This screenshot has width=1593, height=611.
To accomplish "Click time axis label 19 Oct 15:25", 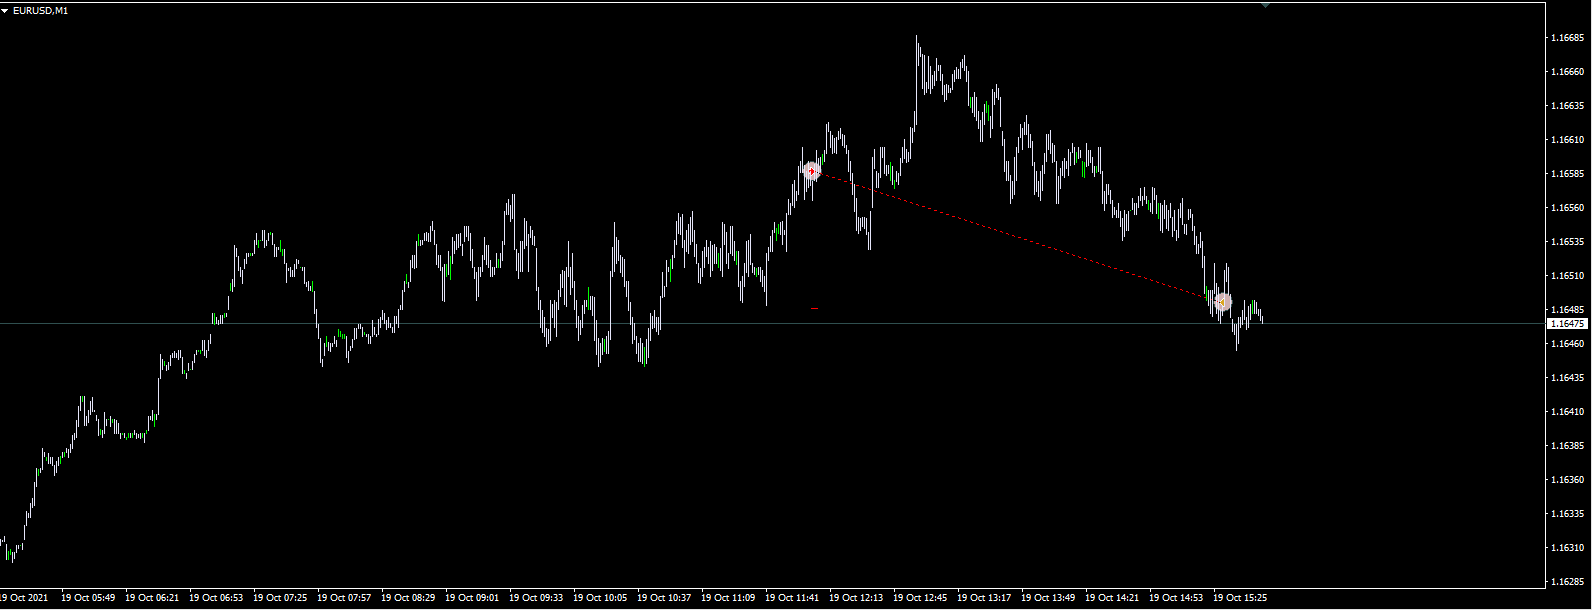I will [1240, 598].
